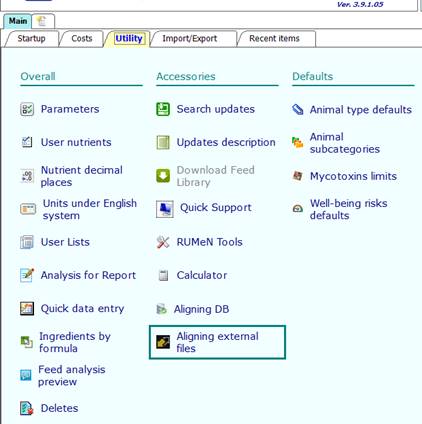Select the Main top-level tab
The width and height of the screenshot is (422, 424).
coord(18,21)
